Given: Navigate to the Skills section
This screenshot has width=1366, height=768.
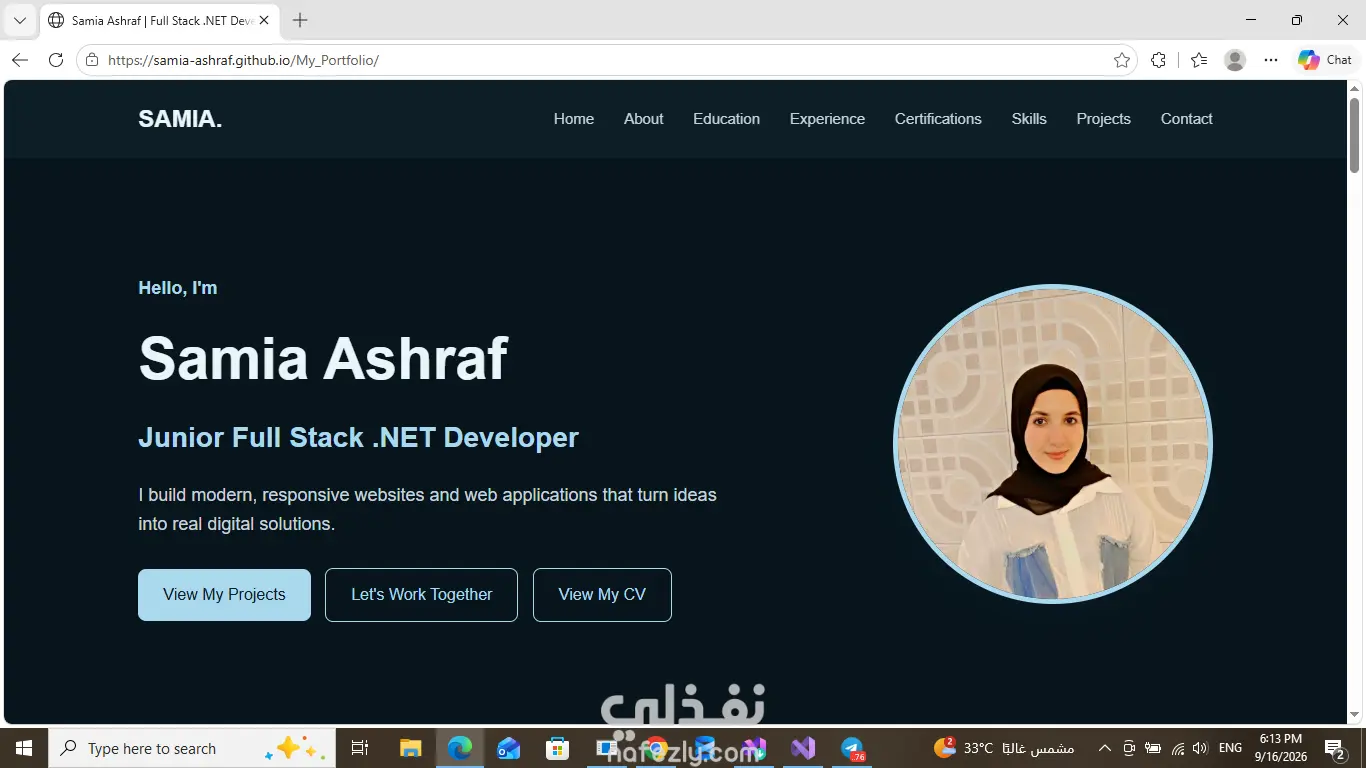Looking at the screenshot, I should pos(1029,119).
